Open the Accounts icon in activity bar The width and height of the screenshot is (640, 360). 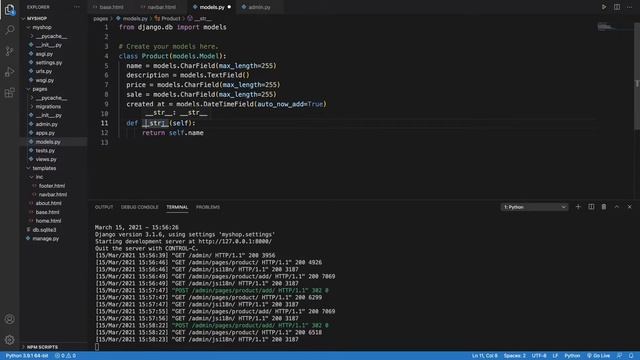[9, 319]
